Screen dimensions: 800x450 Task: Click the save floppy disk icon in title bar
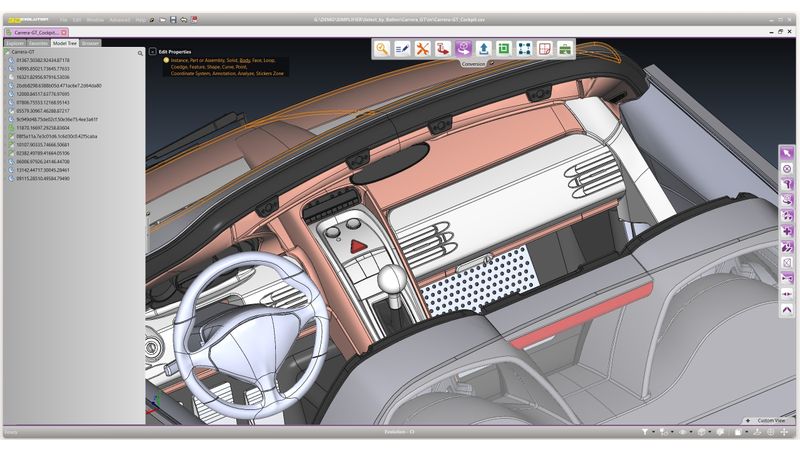pos(173,20)
